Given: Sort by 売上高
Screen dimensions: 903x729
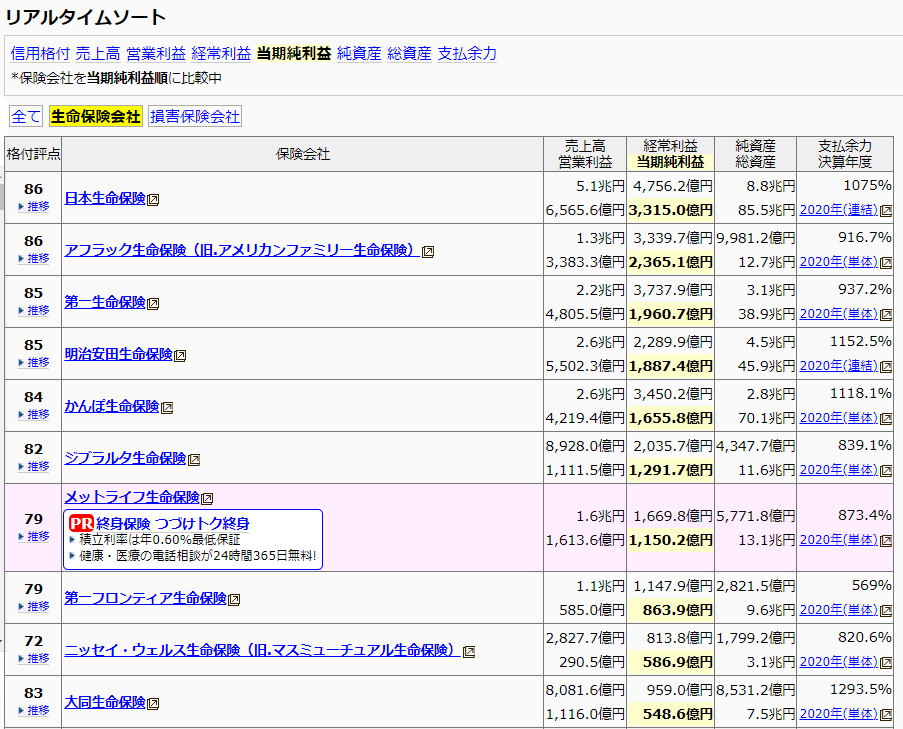Looking at the screenshot, I should coord(98,54).
